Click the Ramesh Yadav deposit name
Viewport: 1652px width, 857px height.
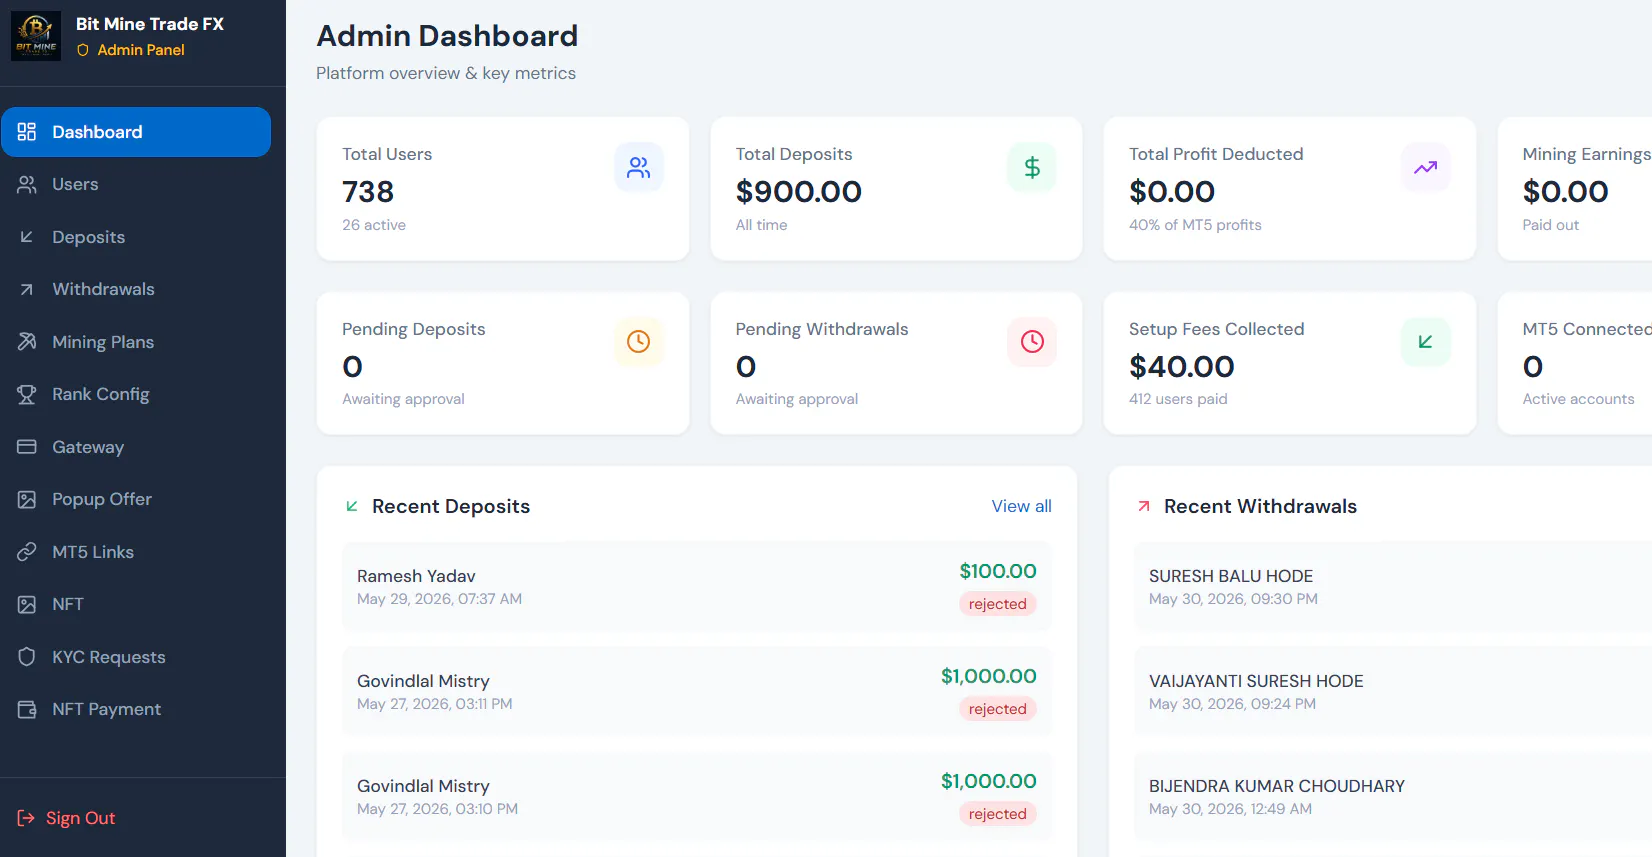click(x=416, y=576)
